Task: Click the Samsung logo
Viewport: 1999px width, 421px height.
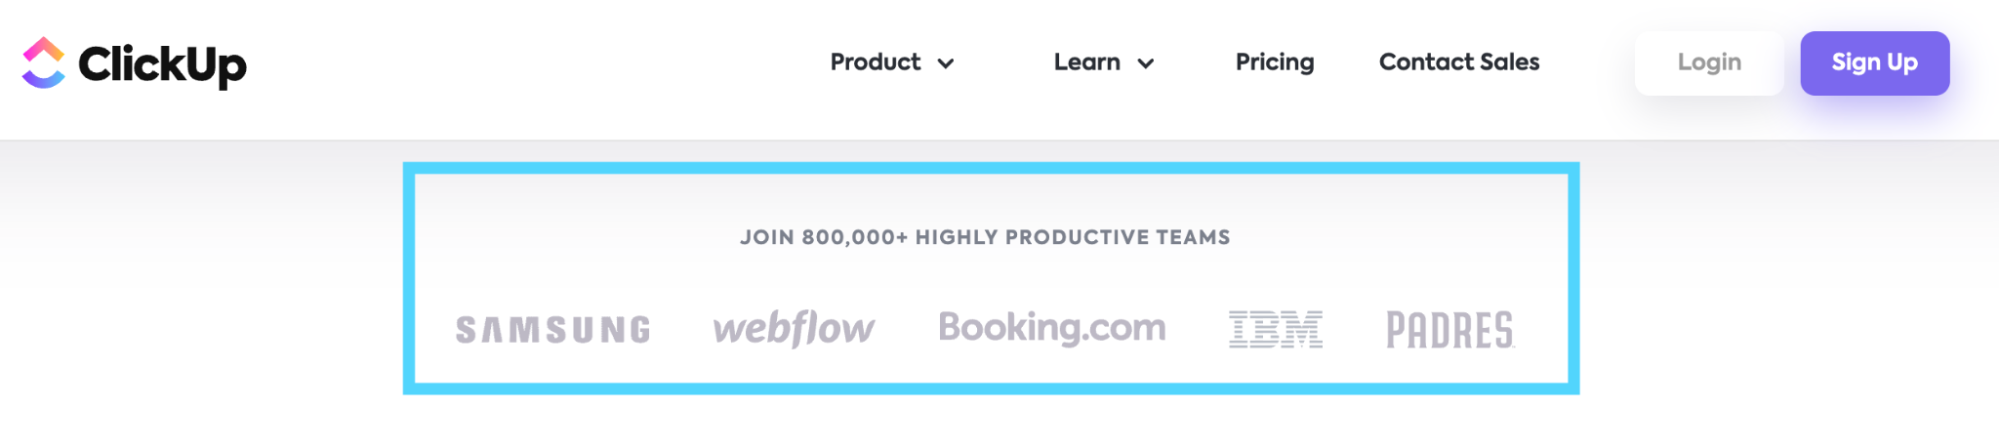Action: 553,330
